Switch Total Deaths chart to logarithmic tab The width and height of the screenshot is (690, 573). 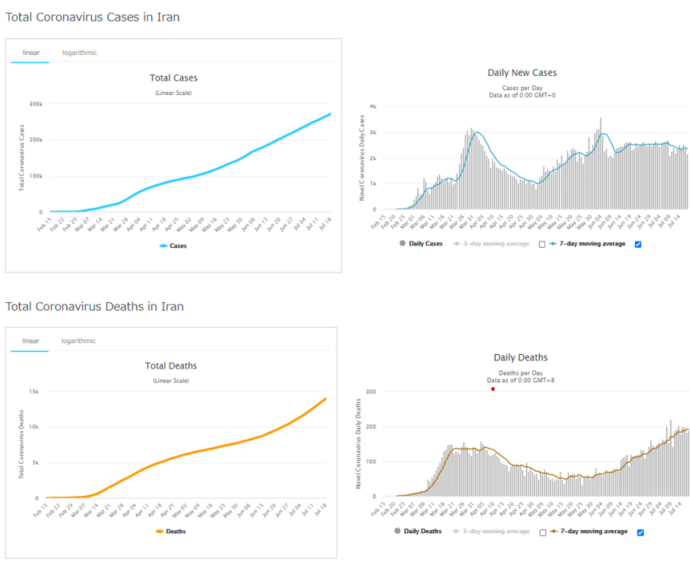click(x=78, y=341)
